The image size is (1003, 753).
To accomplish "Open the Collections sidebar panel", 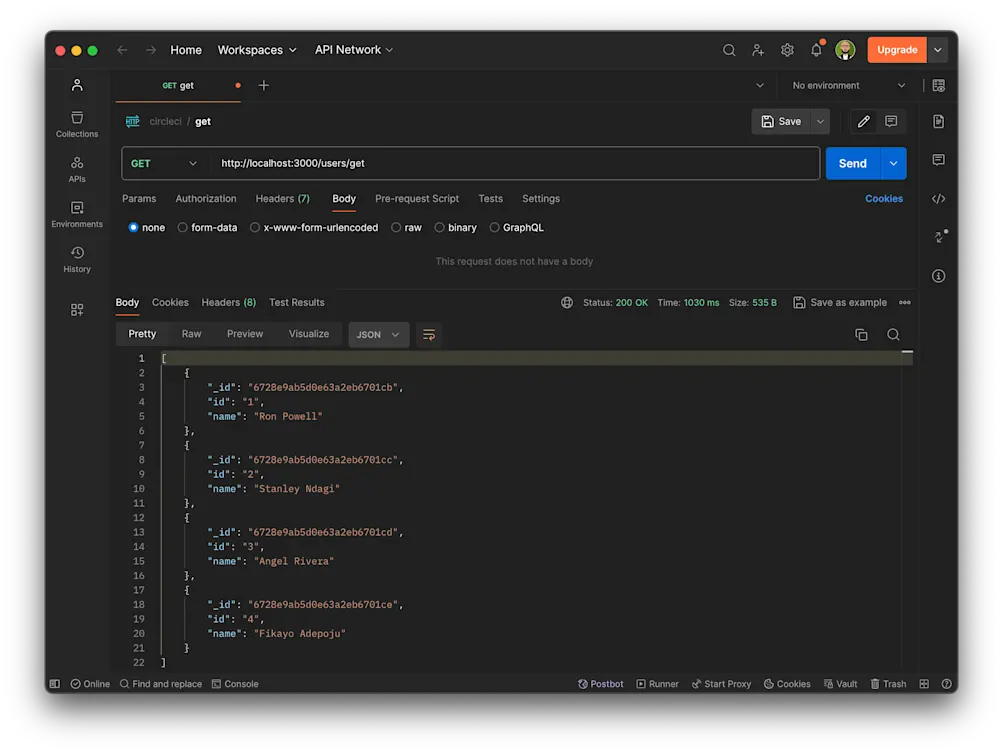I will click(x=77, y=124).
